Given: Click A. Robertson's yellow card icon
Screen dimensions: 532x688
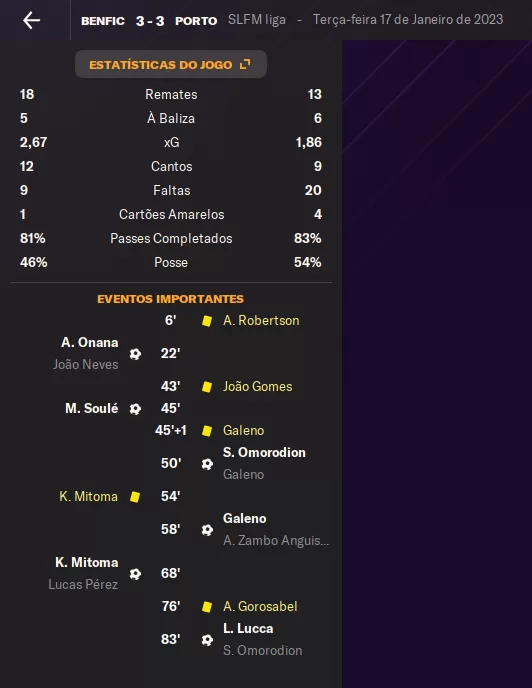Looking at the screenshot, I should (x=207, y=321).
